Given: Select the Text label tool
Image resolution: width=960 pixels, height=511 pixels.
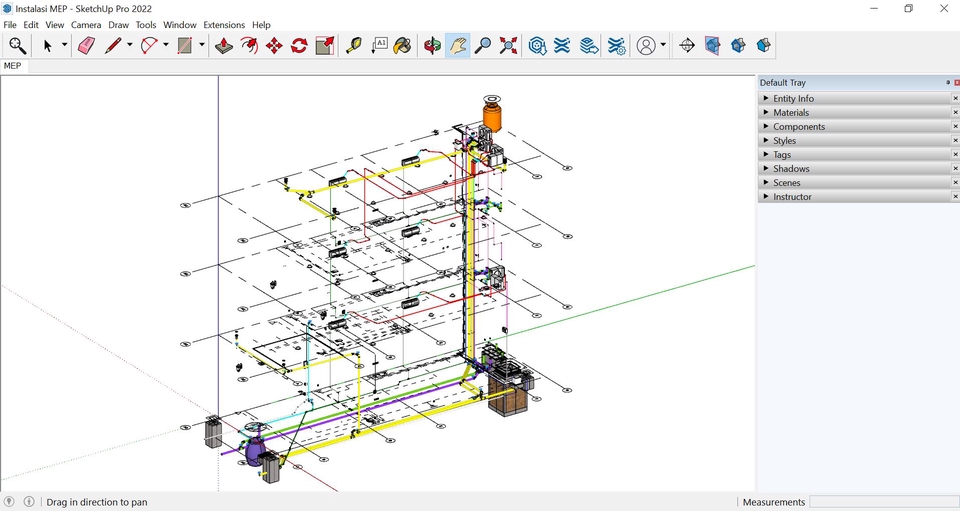Looking at the screenshot, I should coord(379,45).
